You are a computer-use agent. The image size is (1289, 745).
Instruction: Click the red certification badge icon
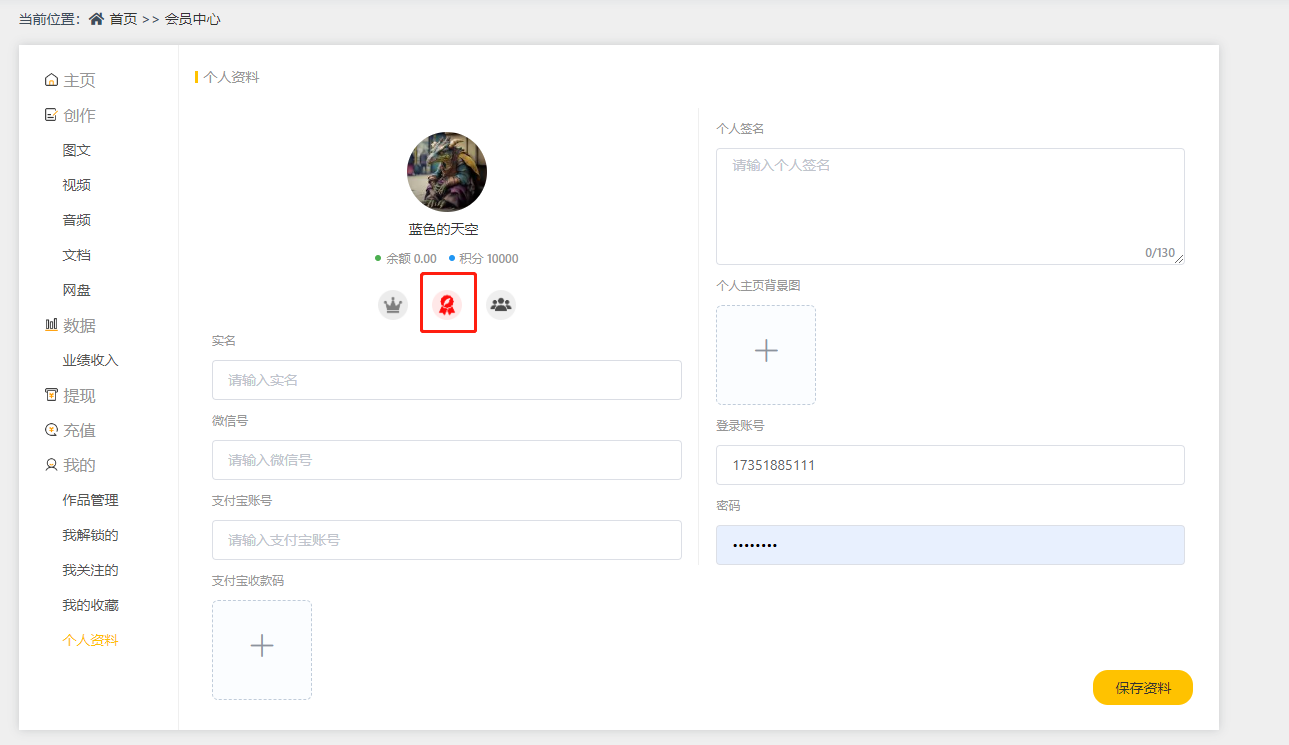447,305
